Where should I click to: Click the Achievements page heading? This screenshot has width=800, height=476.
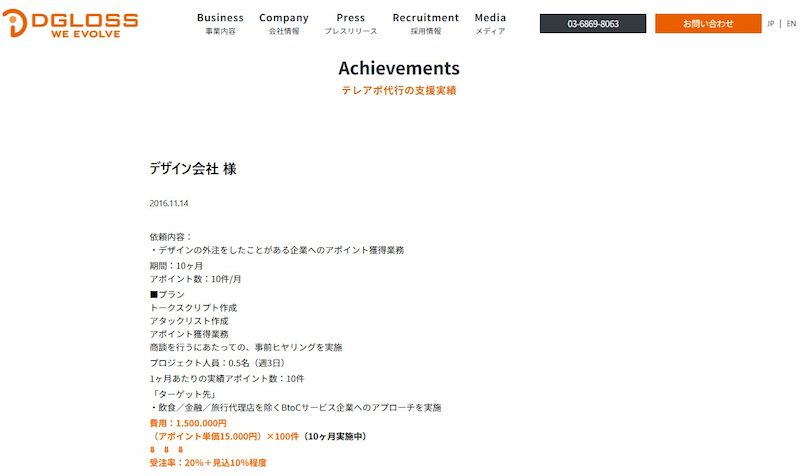(x=399, y=68)
